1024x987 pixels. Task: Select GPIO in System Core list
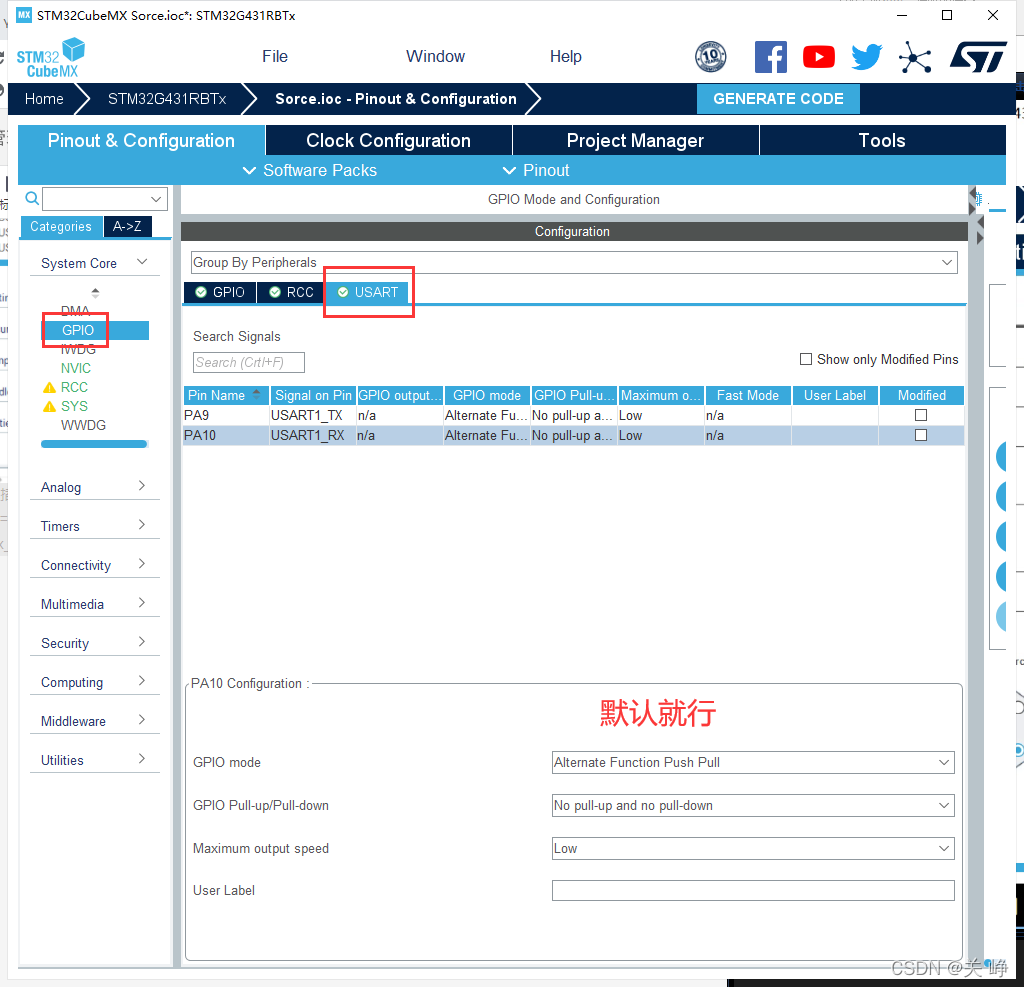coord(95,331)
